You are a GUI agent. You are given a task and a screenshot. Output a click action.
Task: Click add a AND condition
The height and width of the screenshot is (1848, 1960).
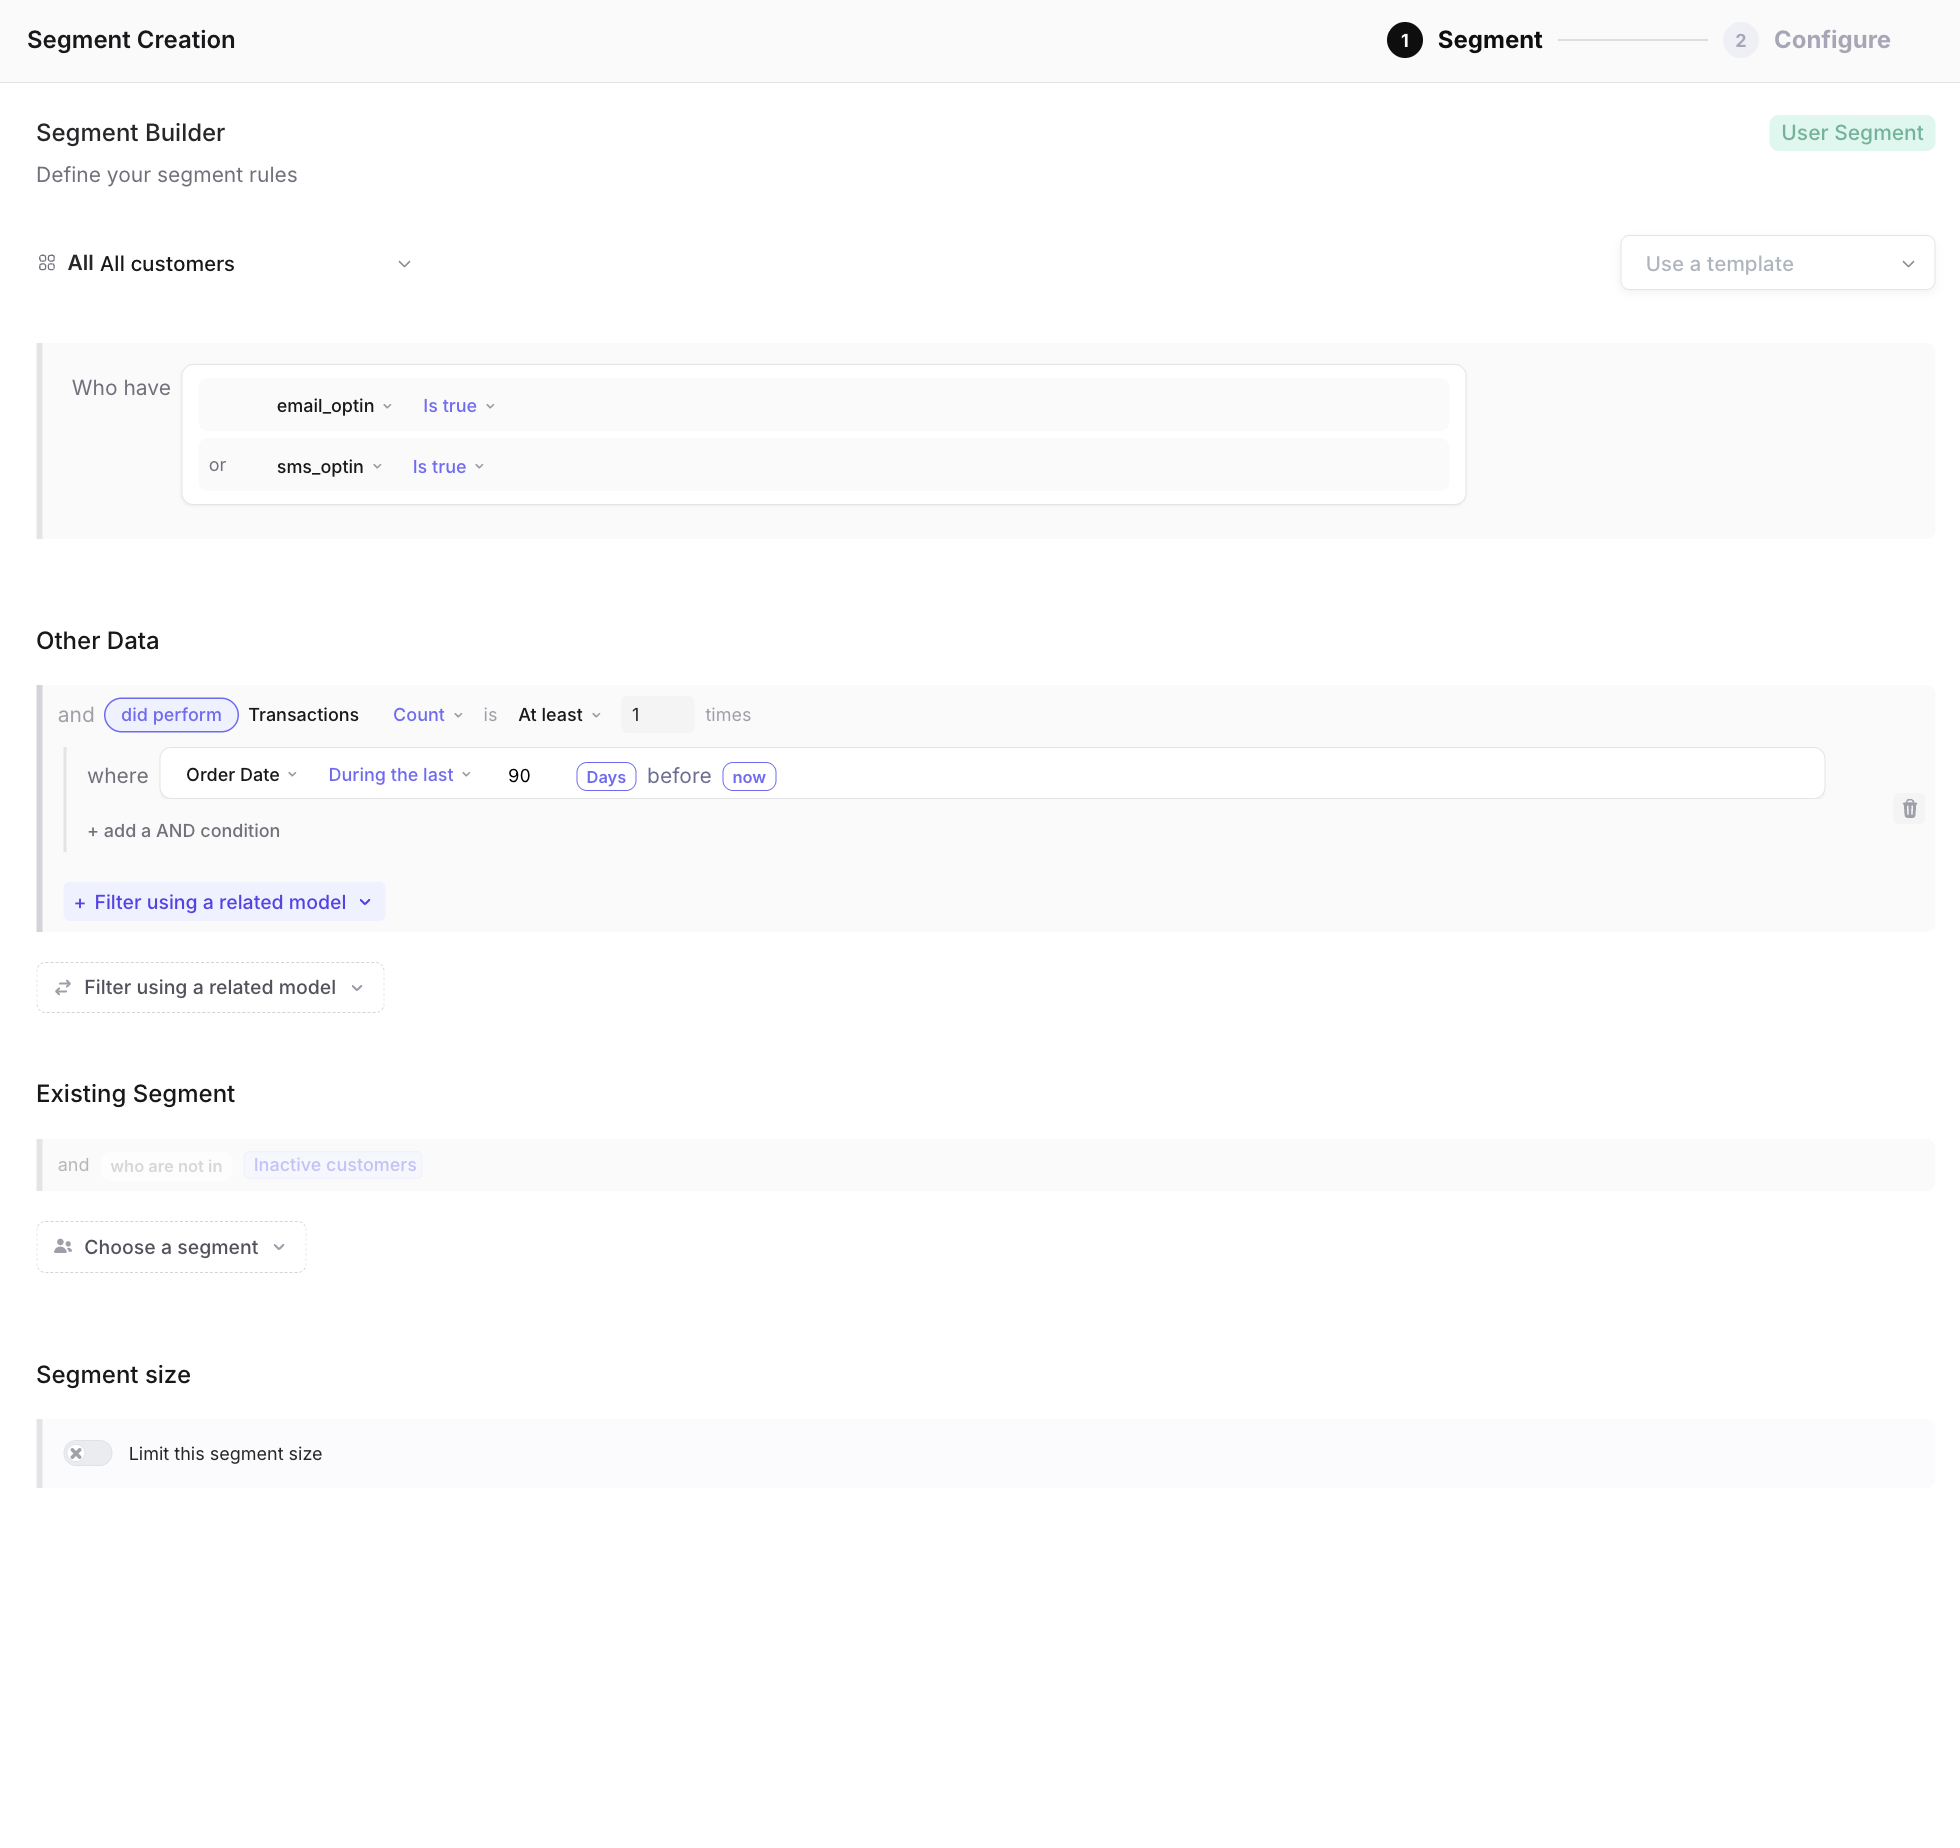pos(184,831)
